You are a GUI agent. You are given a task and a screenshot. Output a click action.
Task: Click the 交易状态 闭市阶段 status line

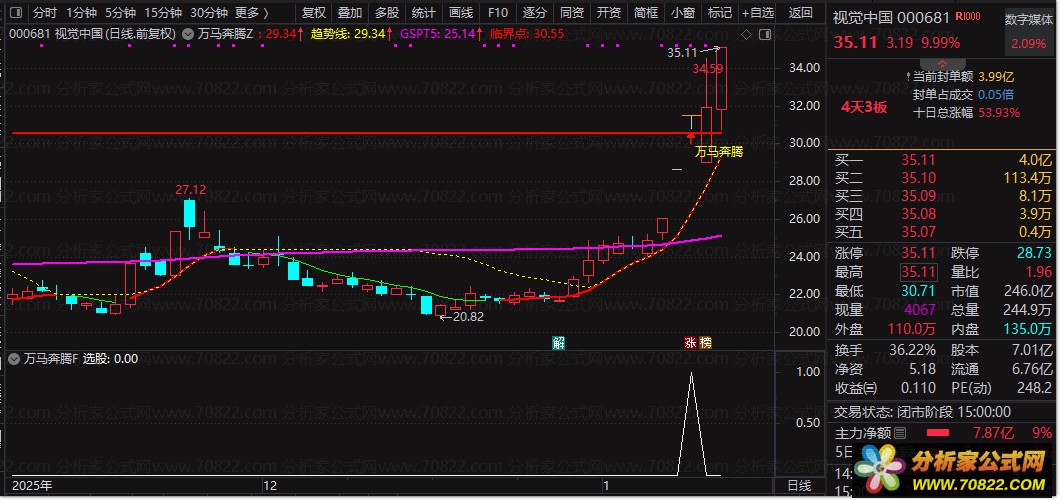coord(922,412)
